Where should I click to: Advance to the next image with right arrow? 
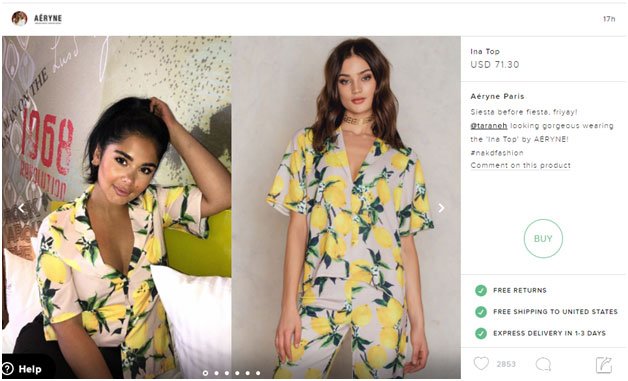point(441,208)
